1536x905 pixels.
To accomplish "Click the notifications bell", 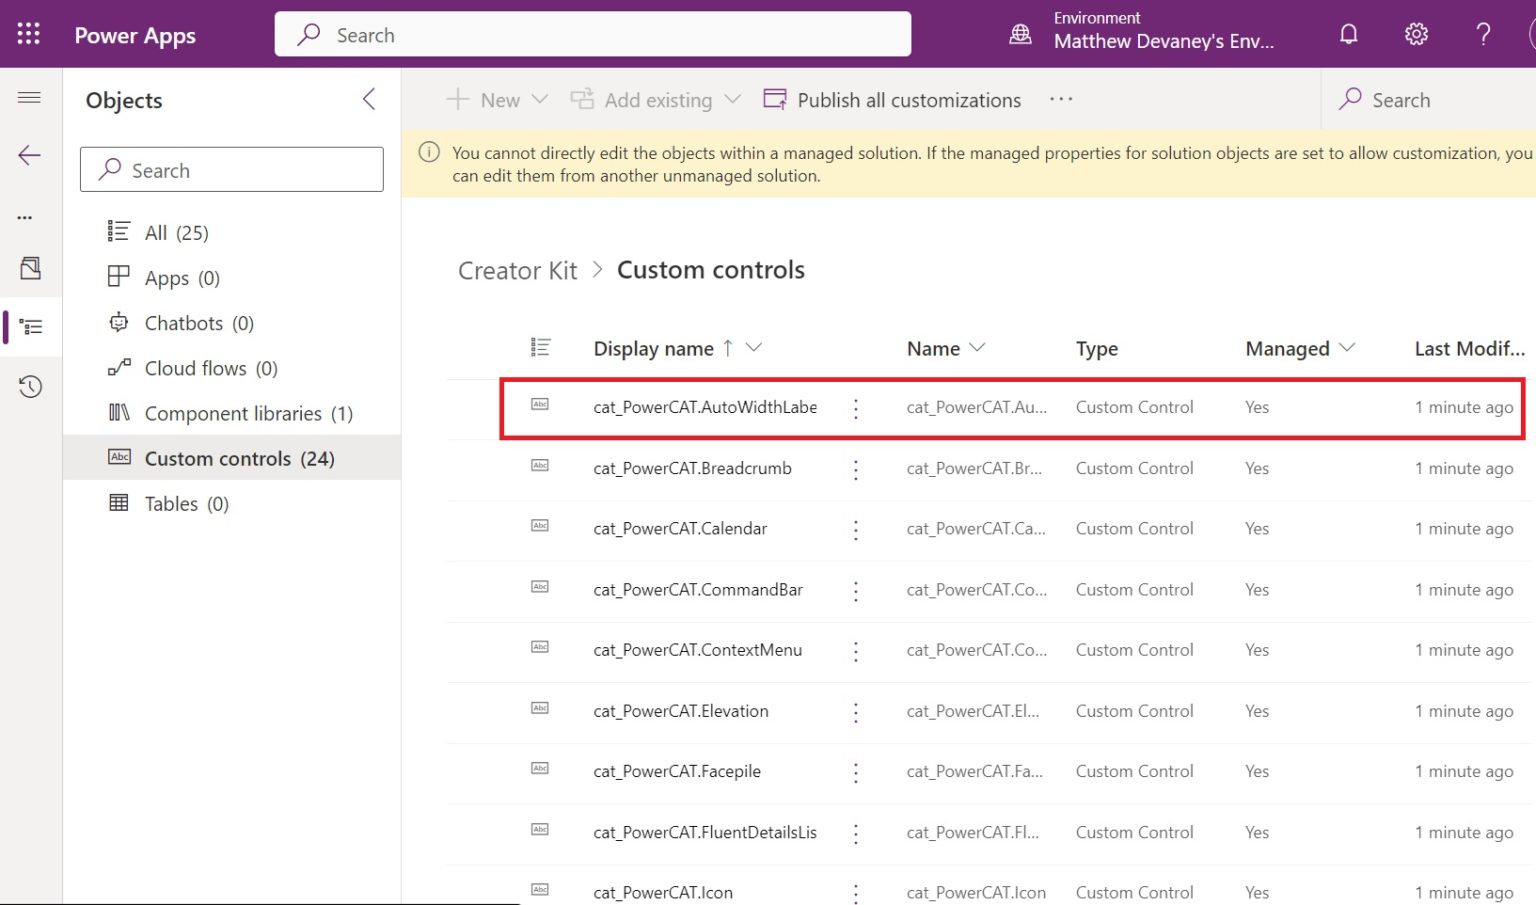I will point(1349,33).
